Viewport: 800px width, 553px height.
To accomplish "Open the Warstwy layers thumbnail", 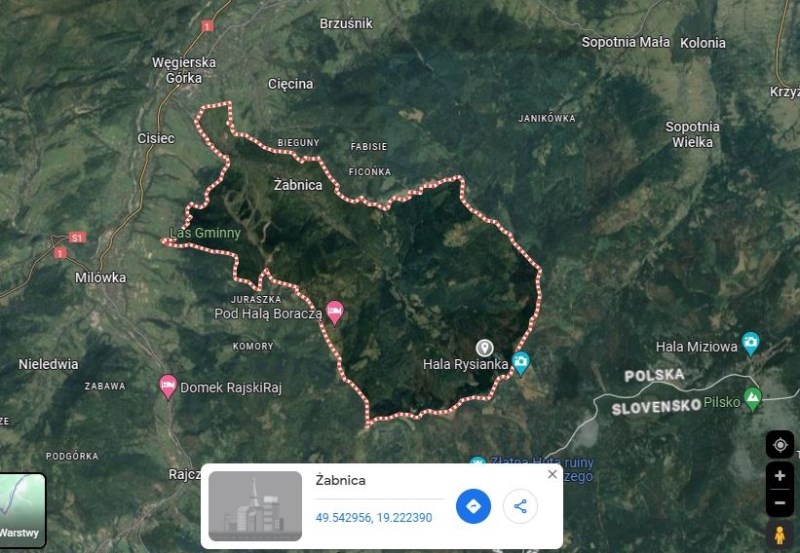I will click(21, 510).
